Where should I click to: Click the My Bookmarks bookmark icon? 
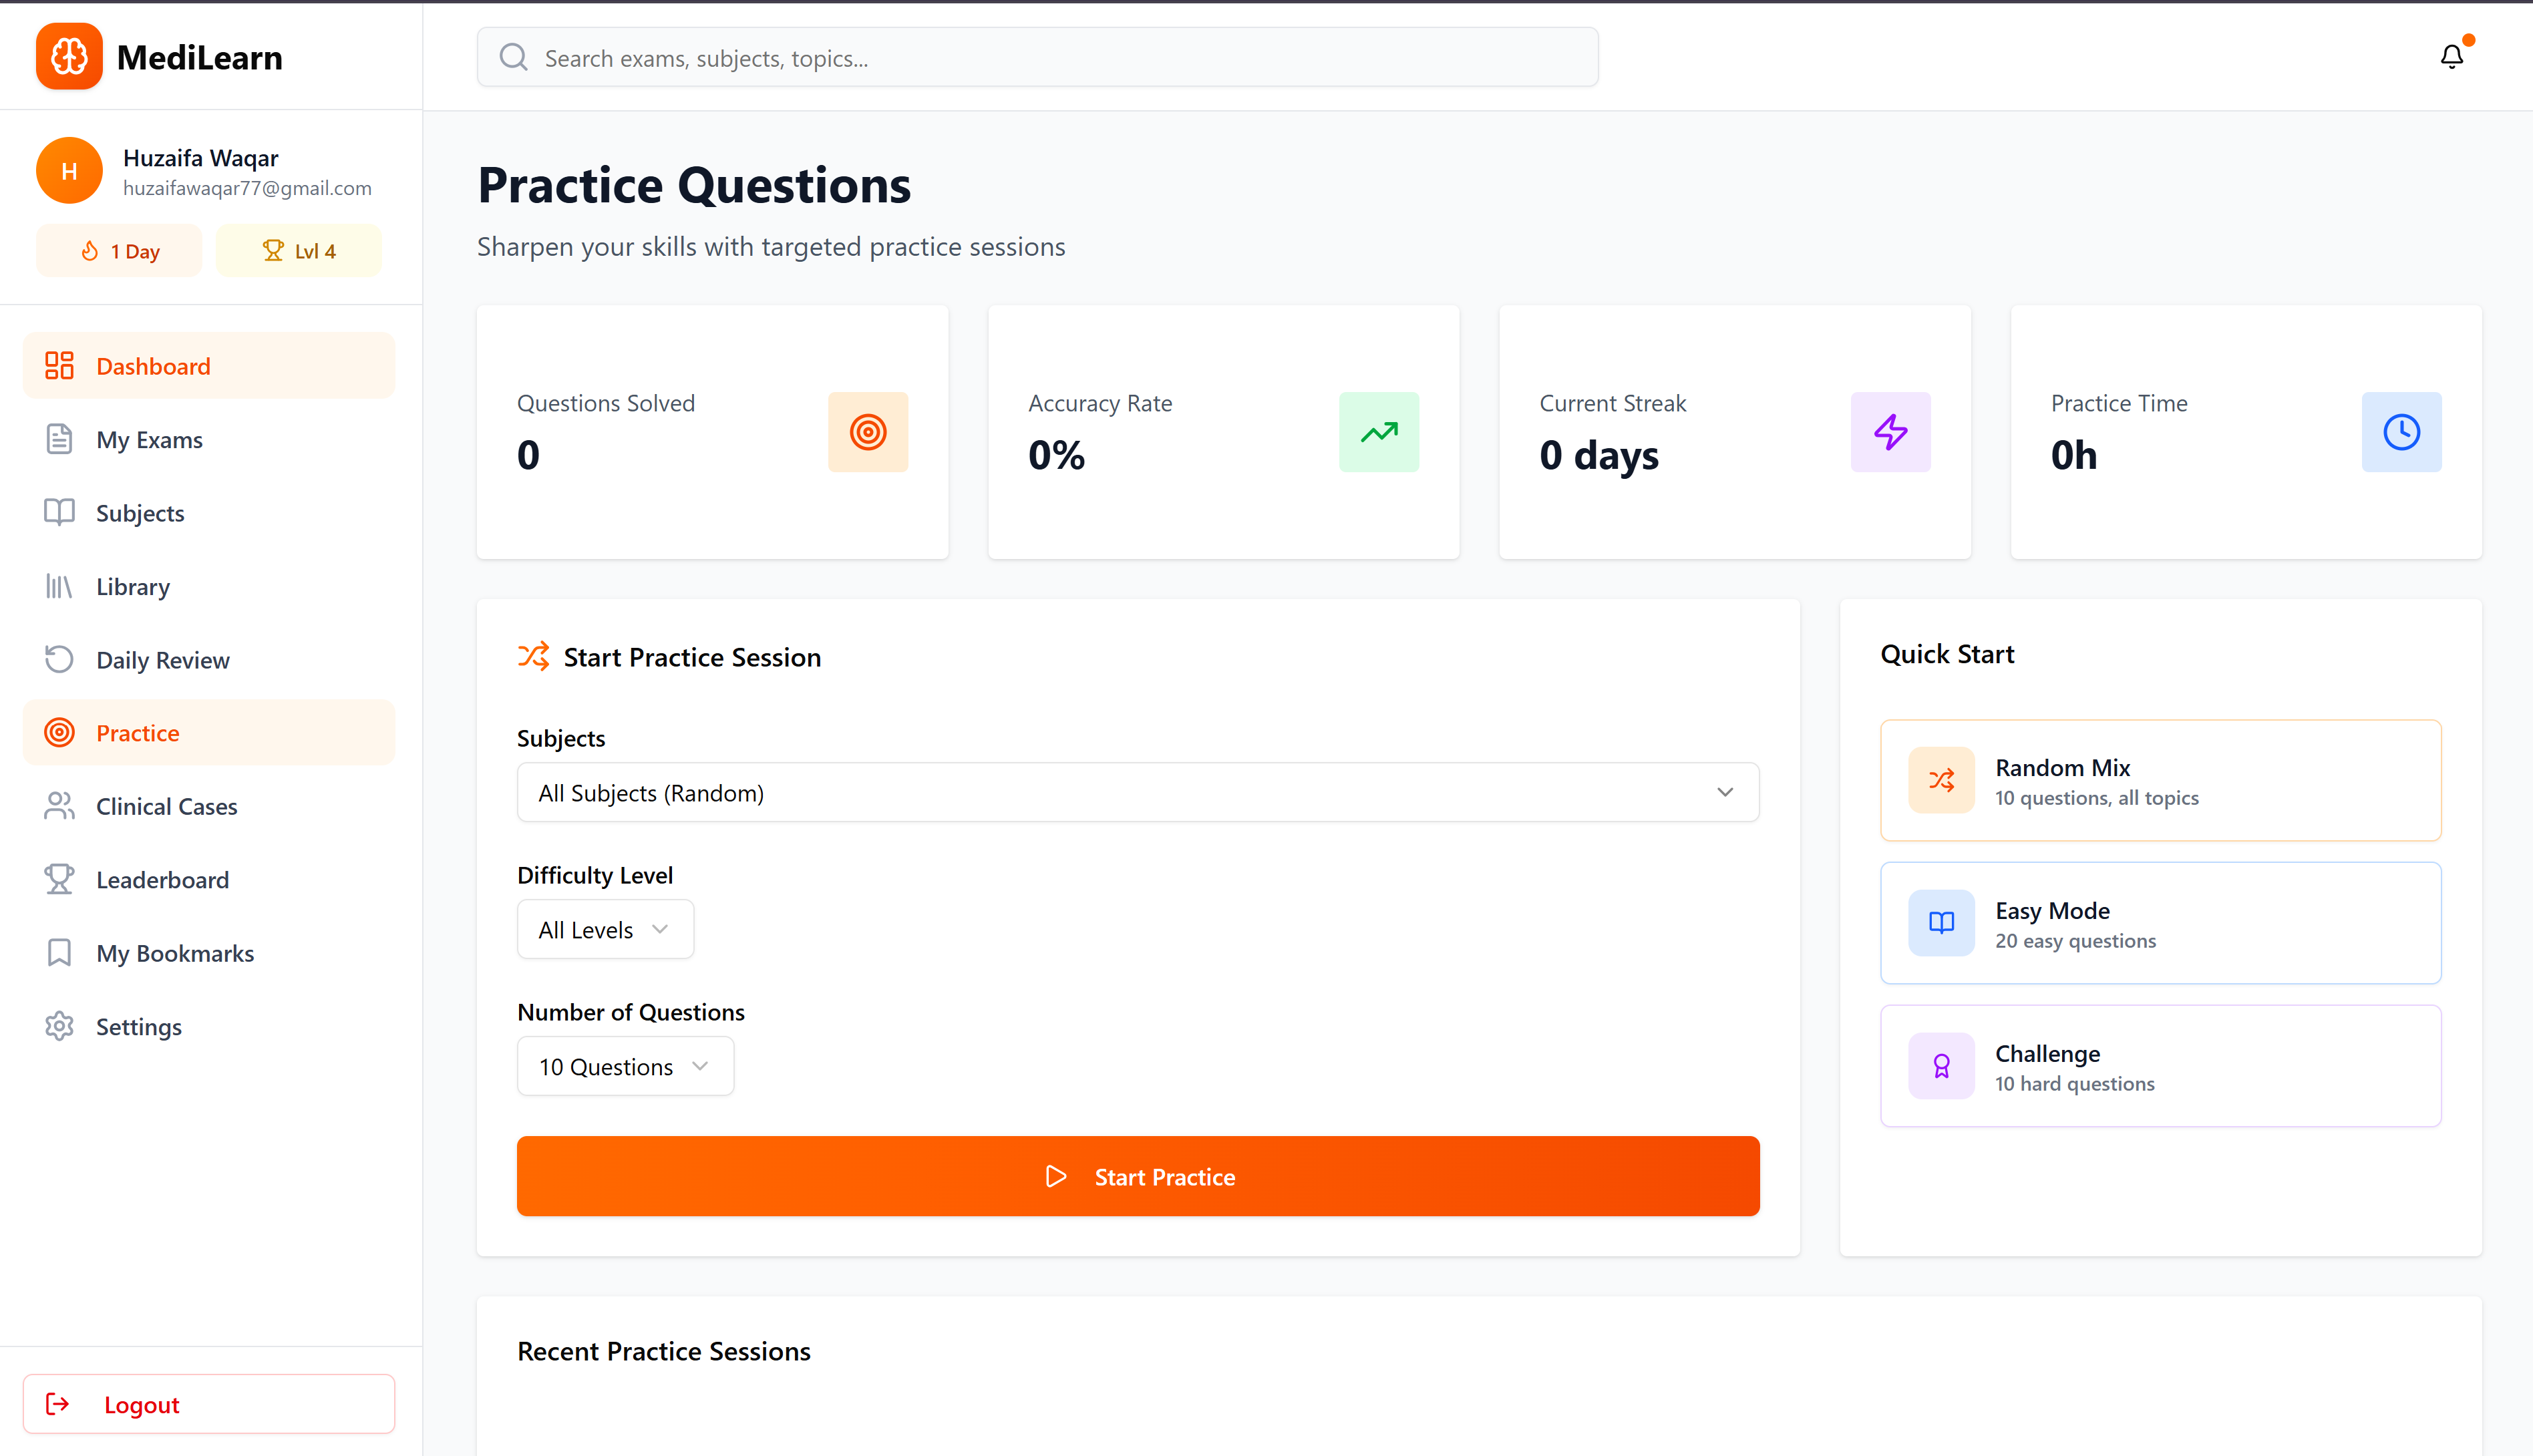tap(59, 952)
